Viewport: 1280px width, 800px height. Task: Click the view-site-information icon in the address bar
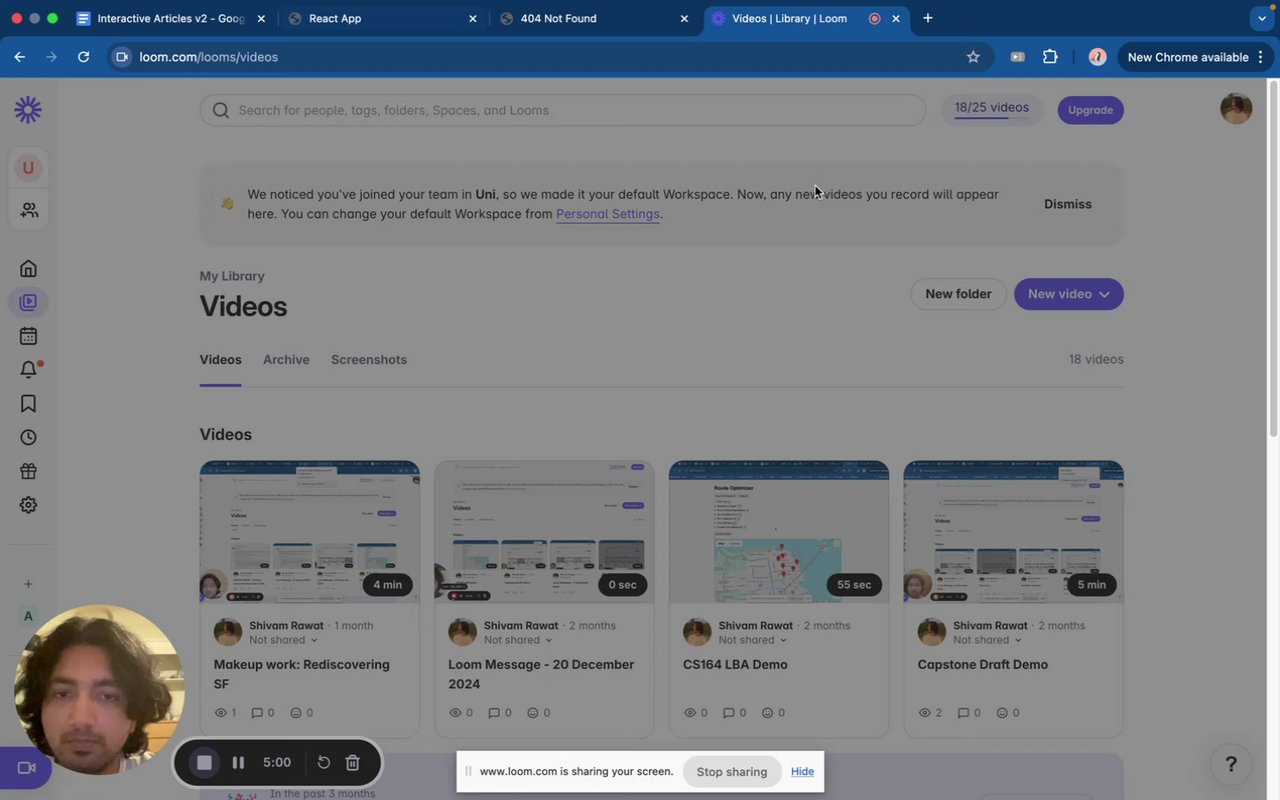122,57
